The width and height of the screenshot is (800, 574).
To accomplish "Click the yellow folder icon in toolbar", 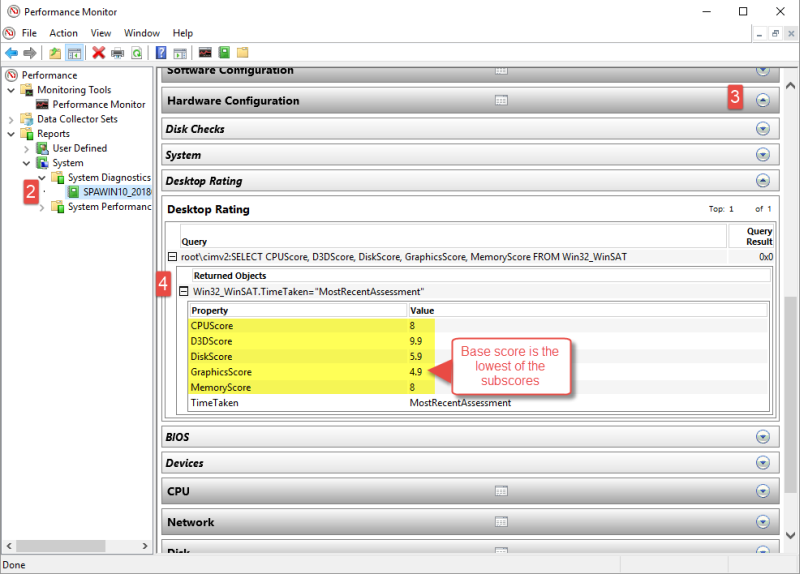I will coord(242,53).
